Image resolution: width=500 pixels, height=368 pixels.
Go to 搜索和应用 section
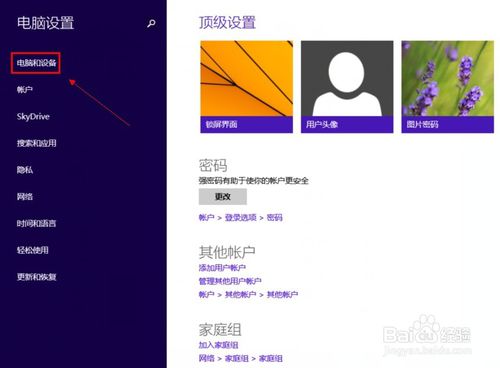(x=36, y=143)
